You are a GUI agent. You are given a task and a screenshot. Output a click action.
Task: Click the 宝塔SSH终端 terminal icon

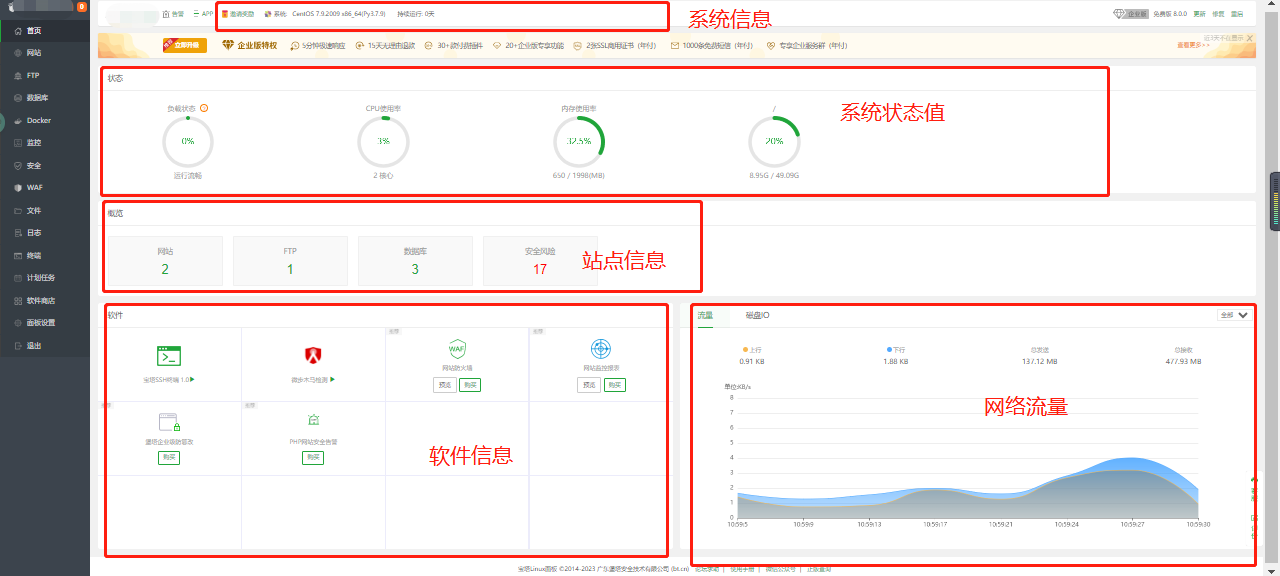pos(169,356)
